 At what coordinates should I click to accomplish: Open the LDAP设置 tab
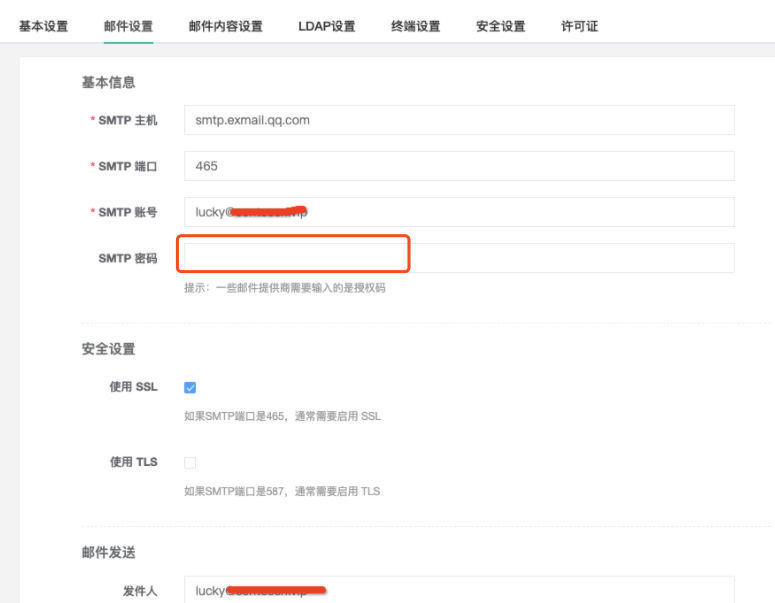point(327,26)
